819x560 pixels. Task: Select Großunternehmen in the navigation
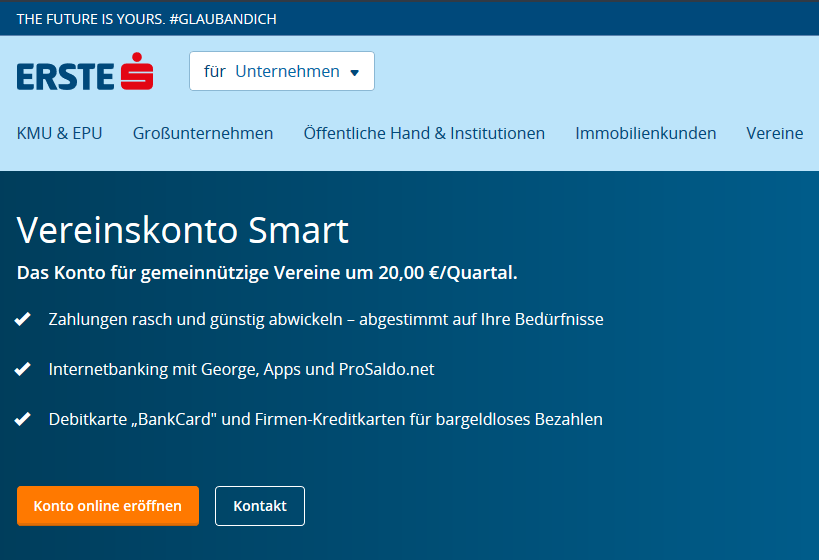[x=203, y=133]
